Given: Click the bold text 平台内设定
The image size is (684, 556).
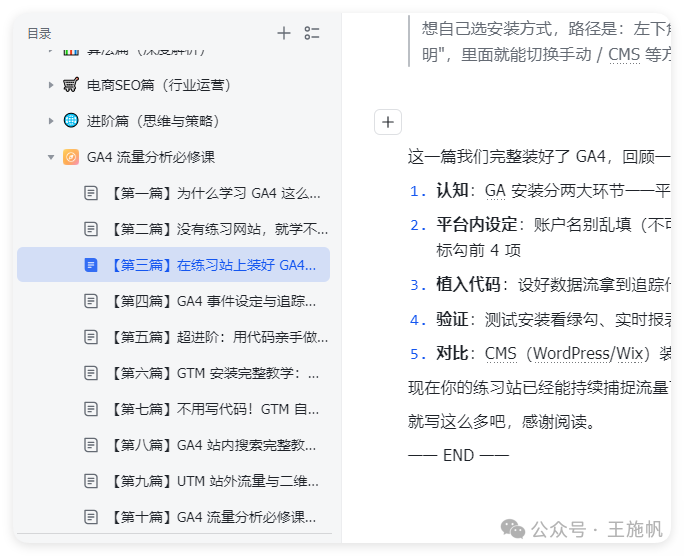Looking at the screenshot, I should tap(476, 225).
